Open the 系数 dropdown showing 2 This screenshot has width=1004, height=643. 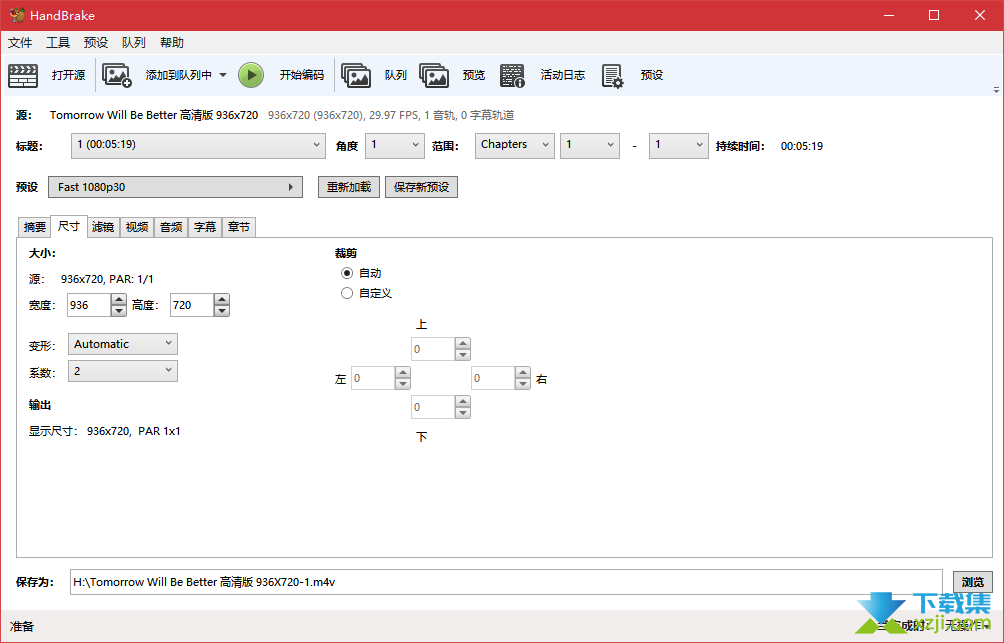click(123, 371)
